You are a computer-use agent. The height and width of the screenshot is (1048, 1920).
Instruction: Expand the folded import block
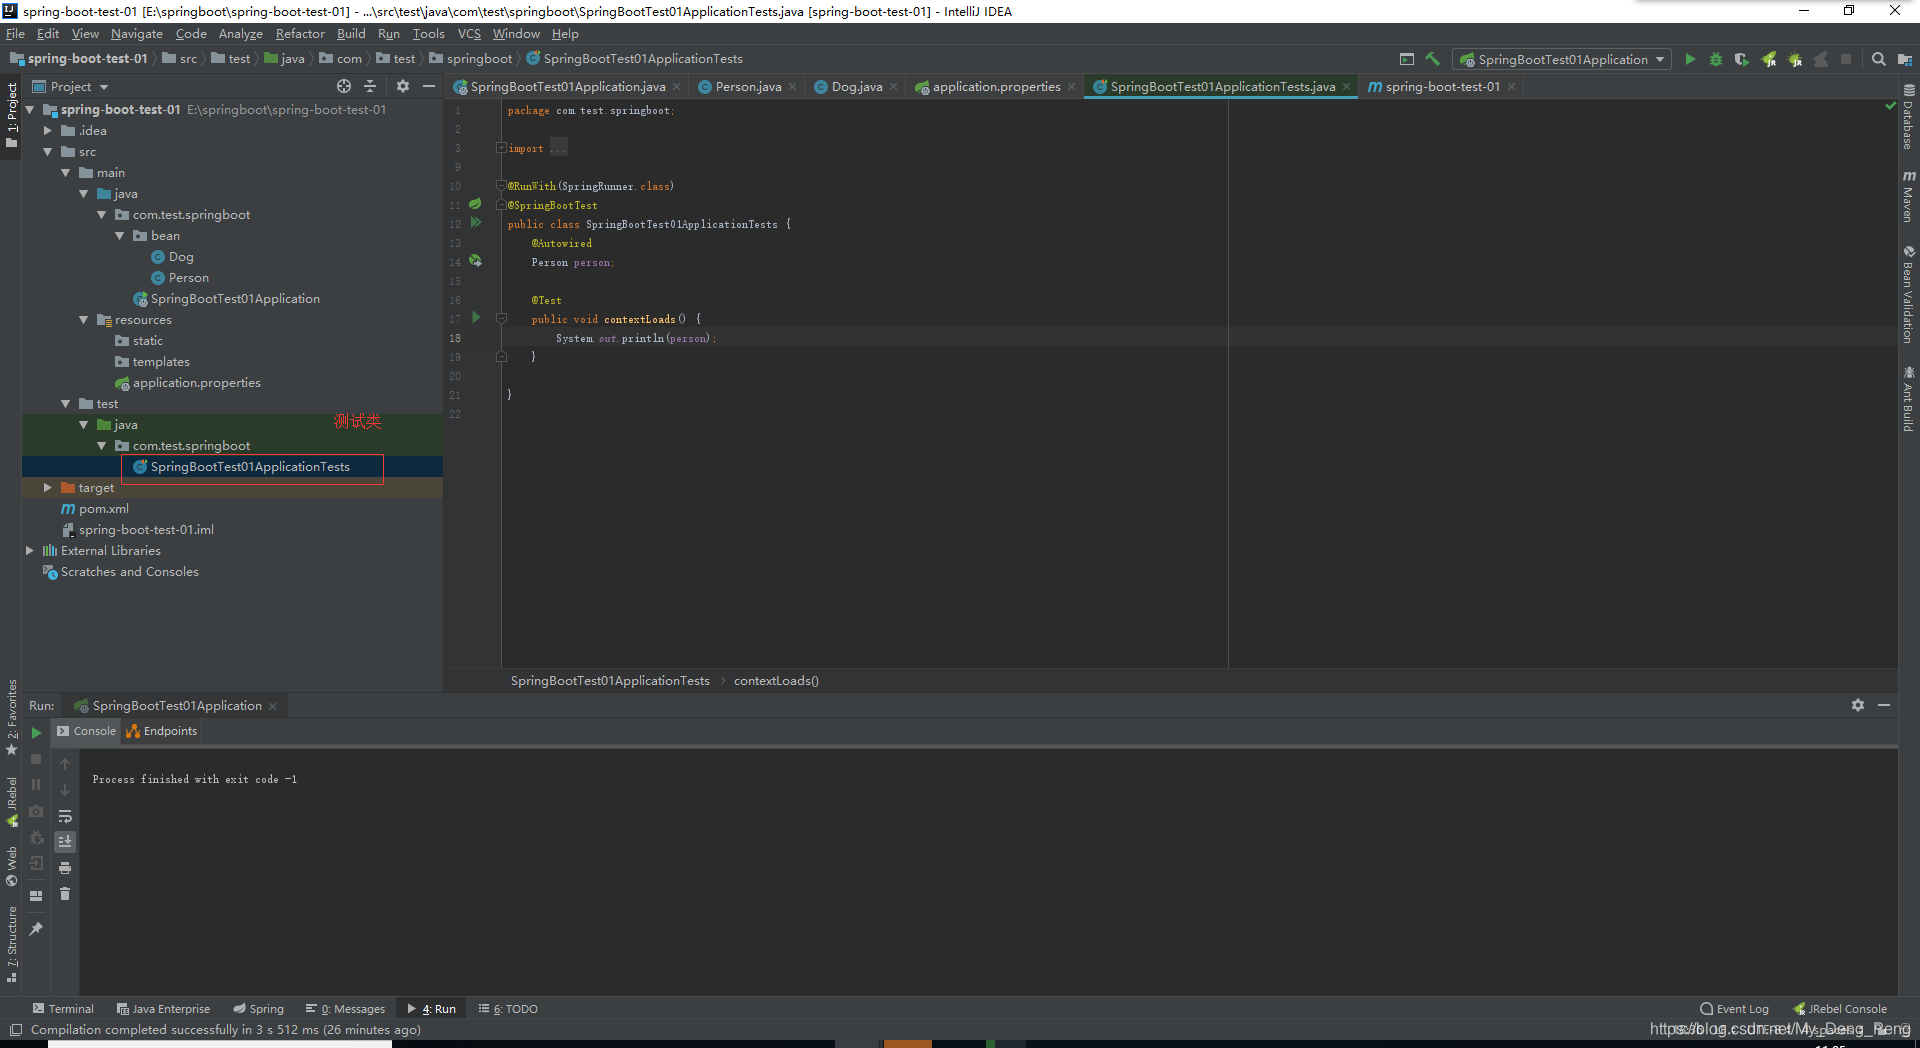(500, 148)
